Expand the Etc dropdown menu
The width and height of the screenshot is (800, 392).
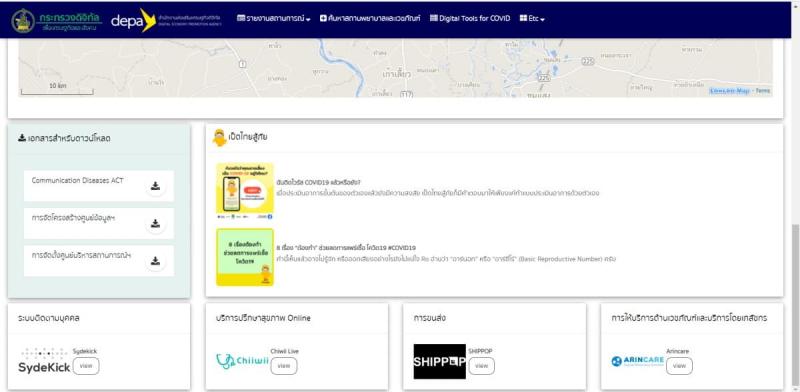[532, 18]
